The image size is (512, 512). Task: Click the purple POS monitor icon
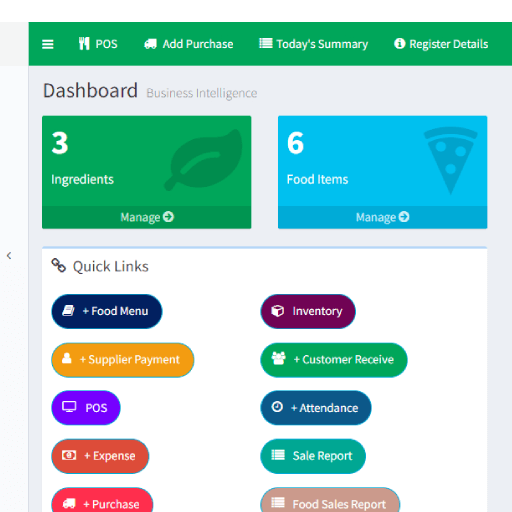point(69,407)
